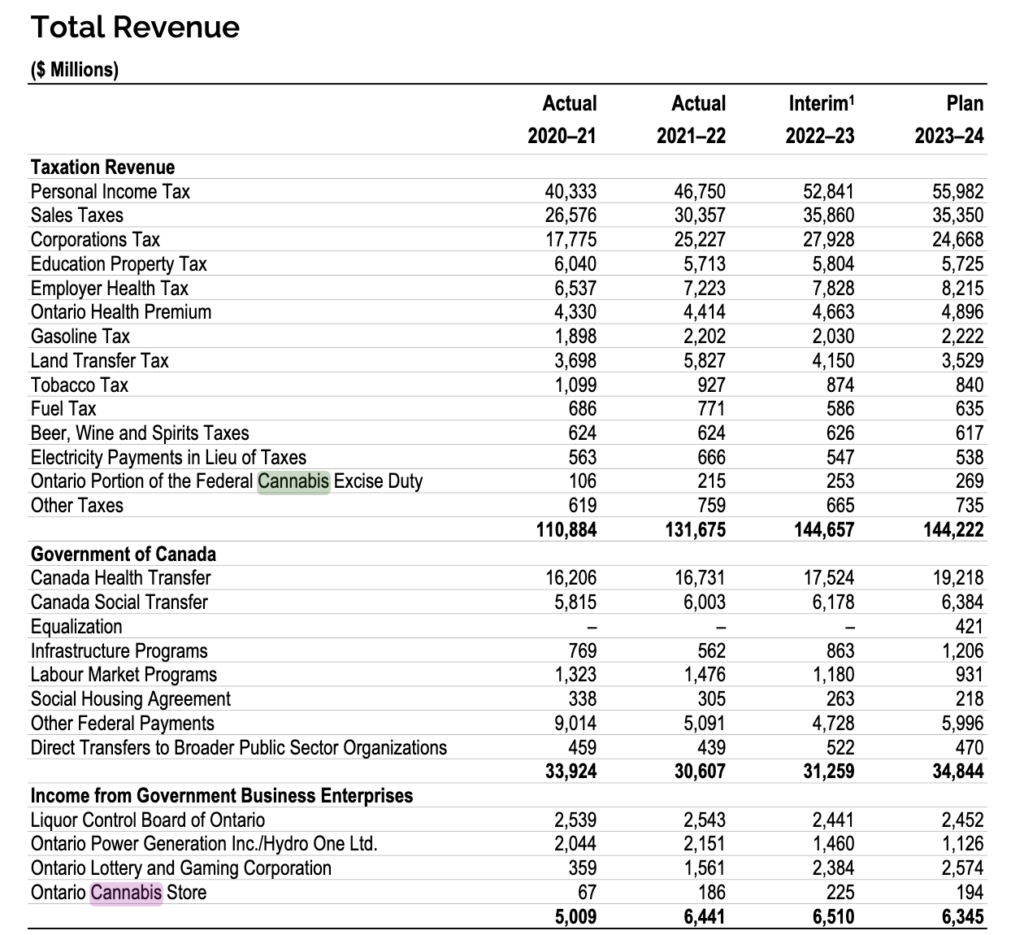Select the 'Land Transfer Tax' label
The image size is (1024, 935).
tap(99, 360)
